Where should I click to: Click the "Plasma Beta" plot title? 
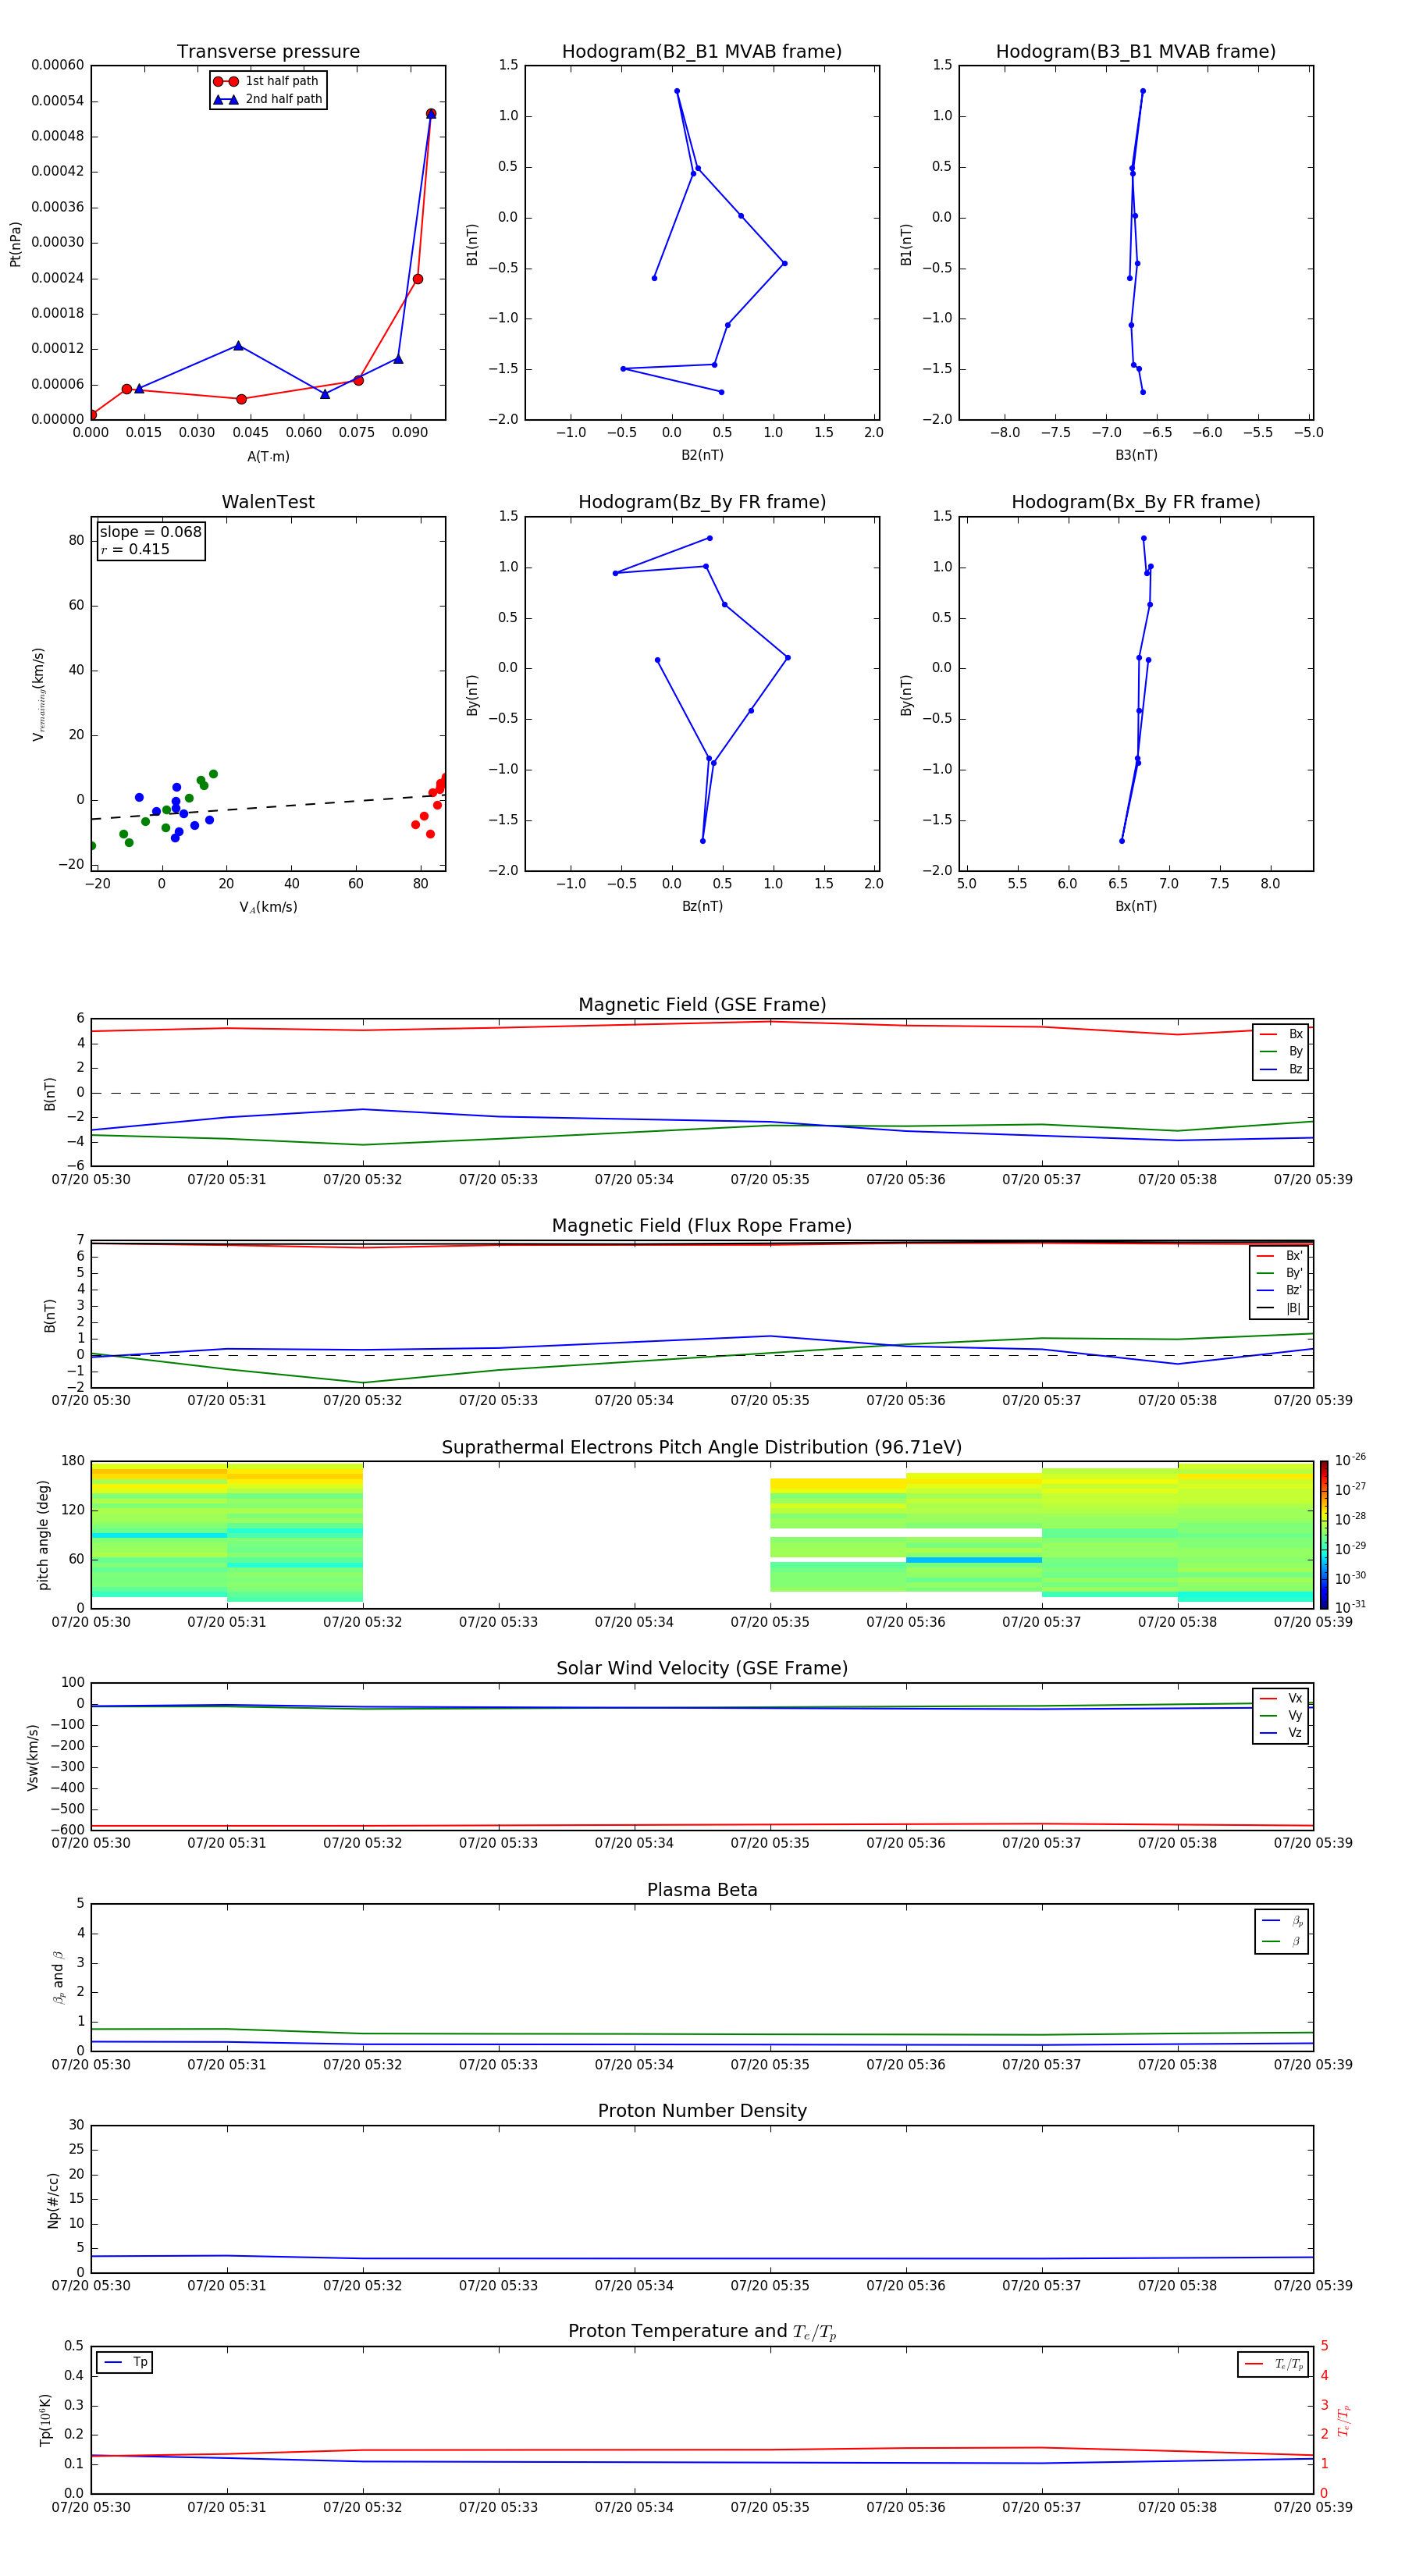[x=702, y=1890]
